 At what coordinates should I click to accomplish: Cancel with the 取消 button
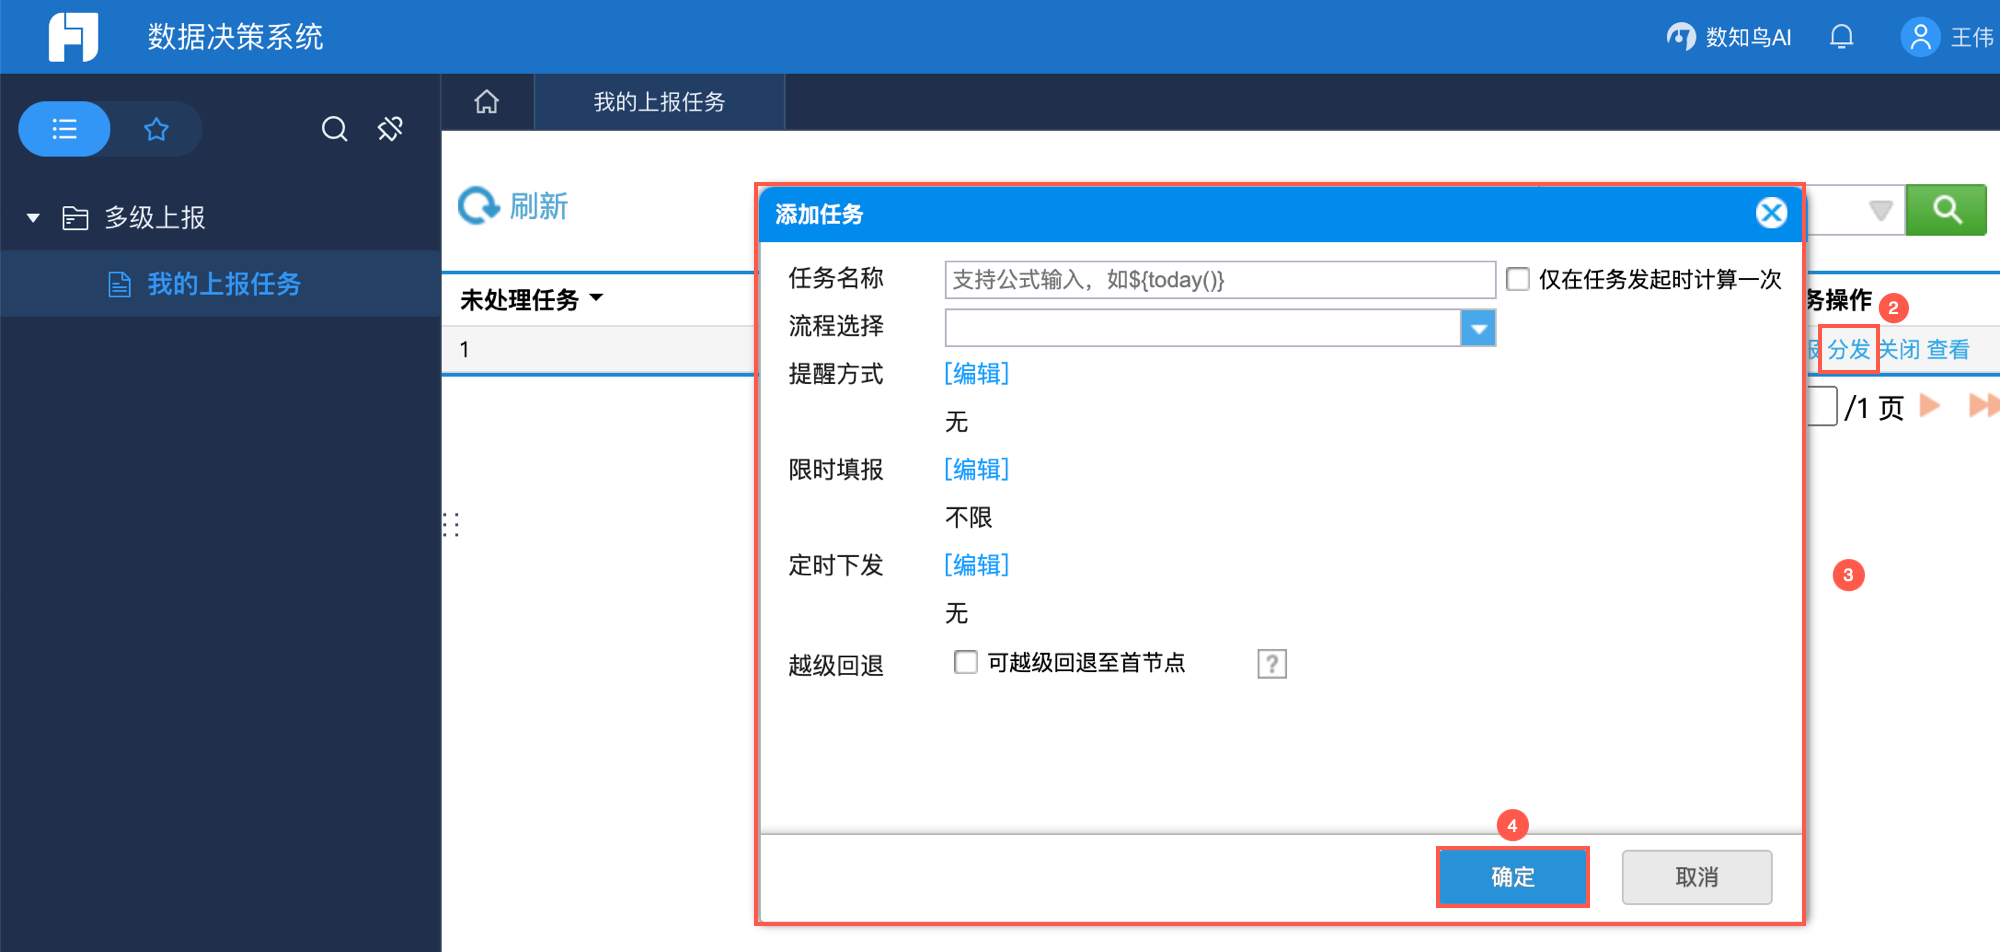[x=1697, y=877]
